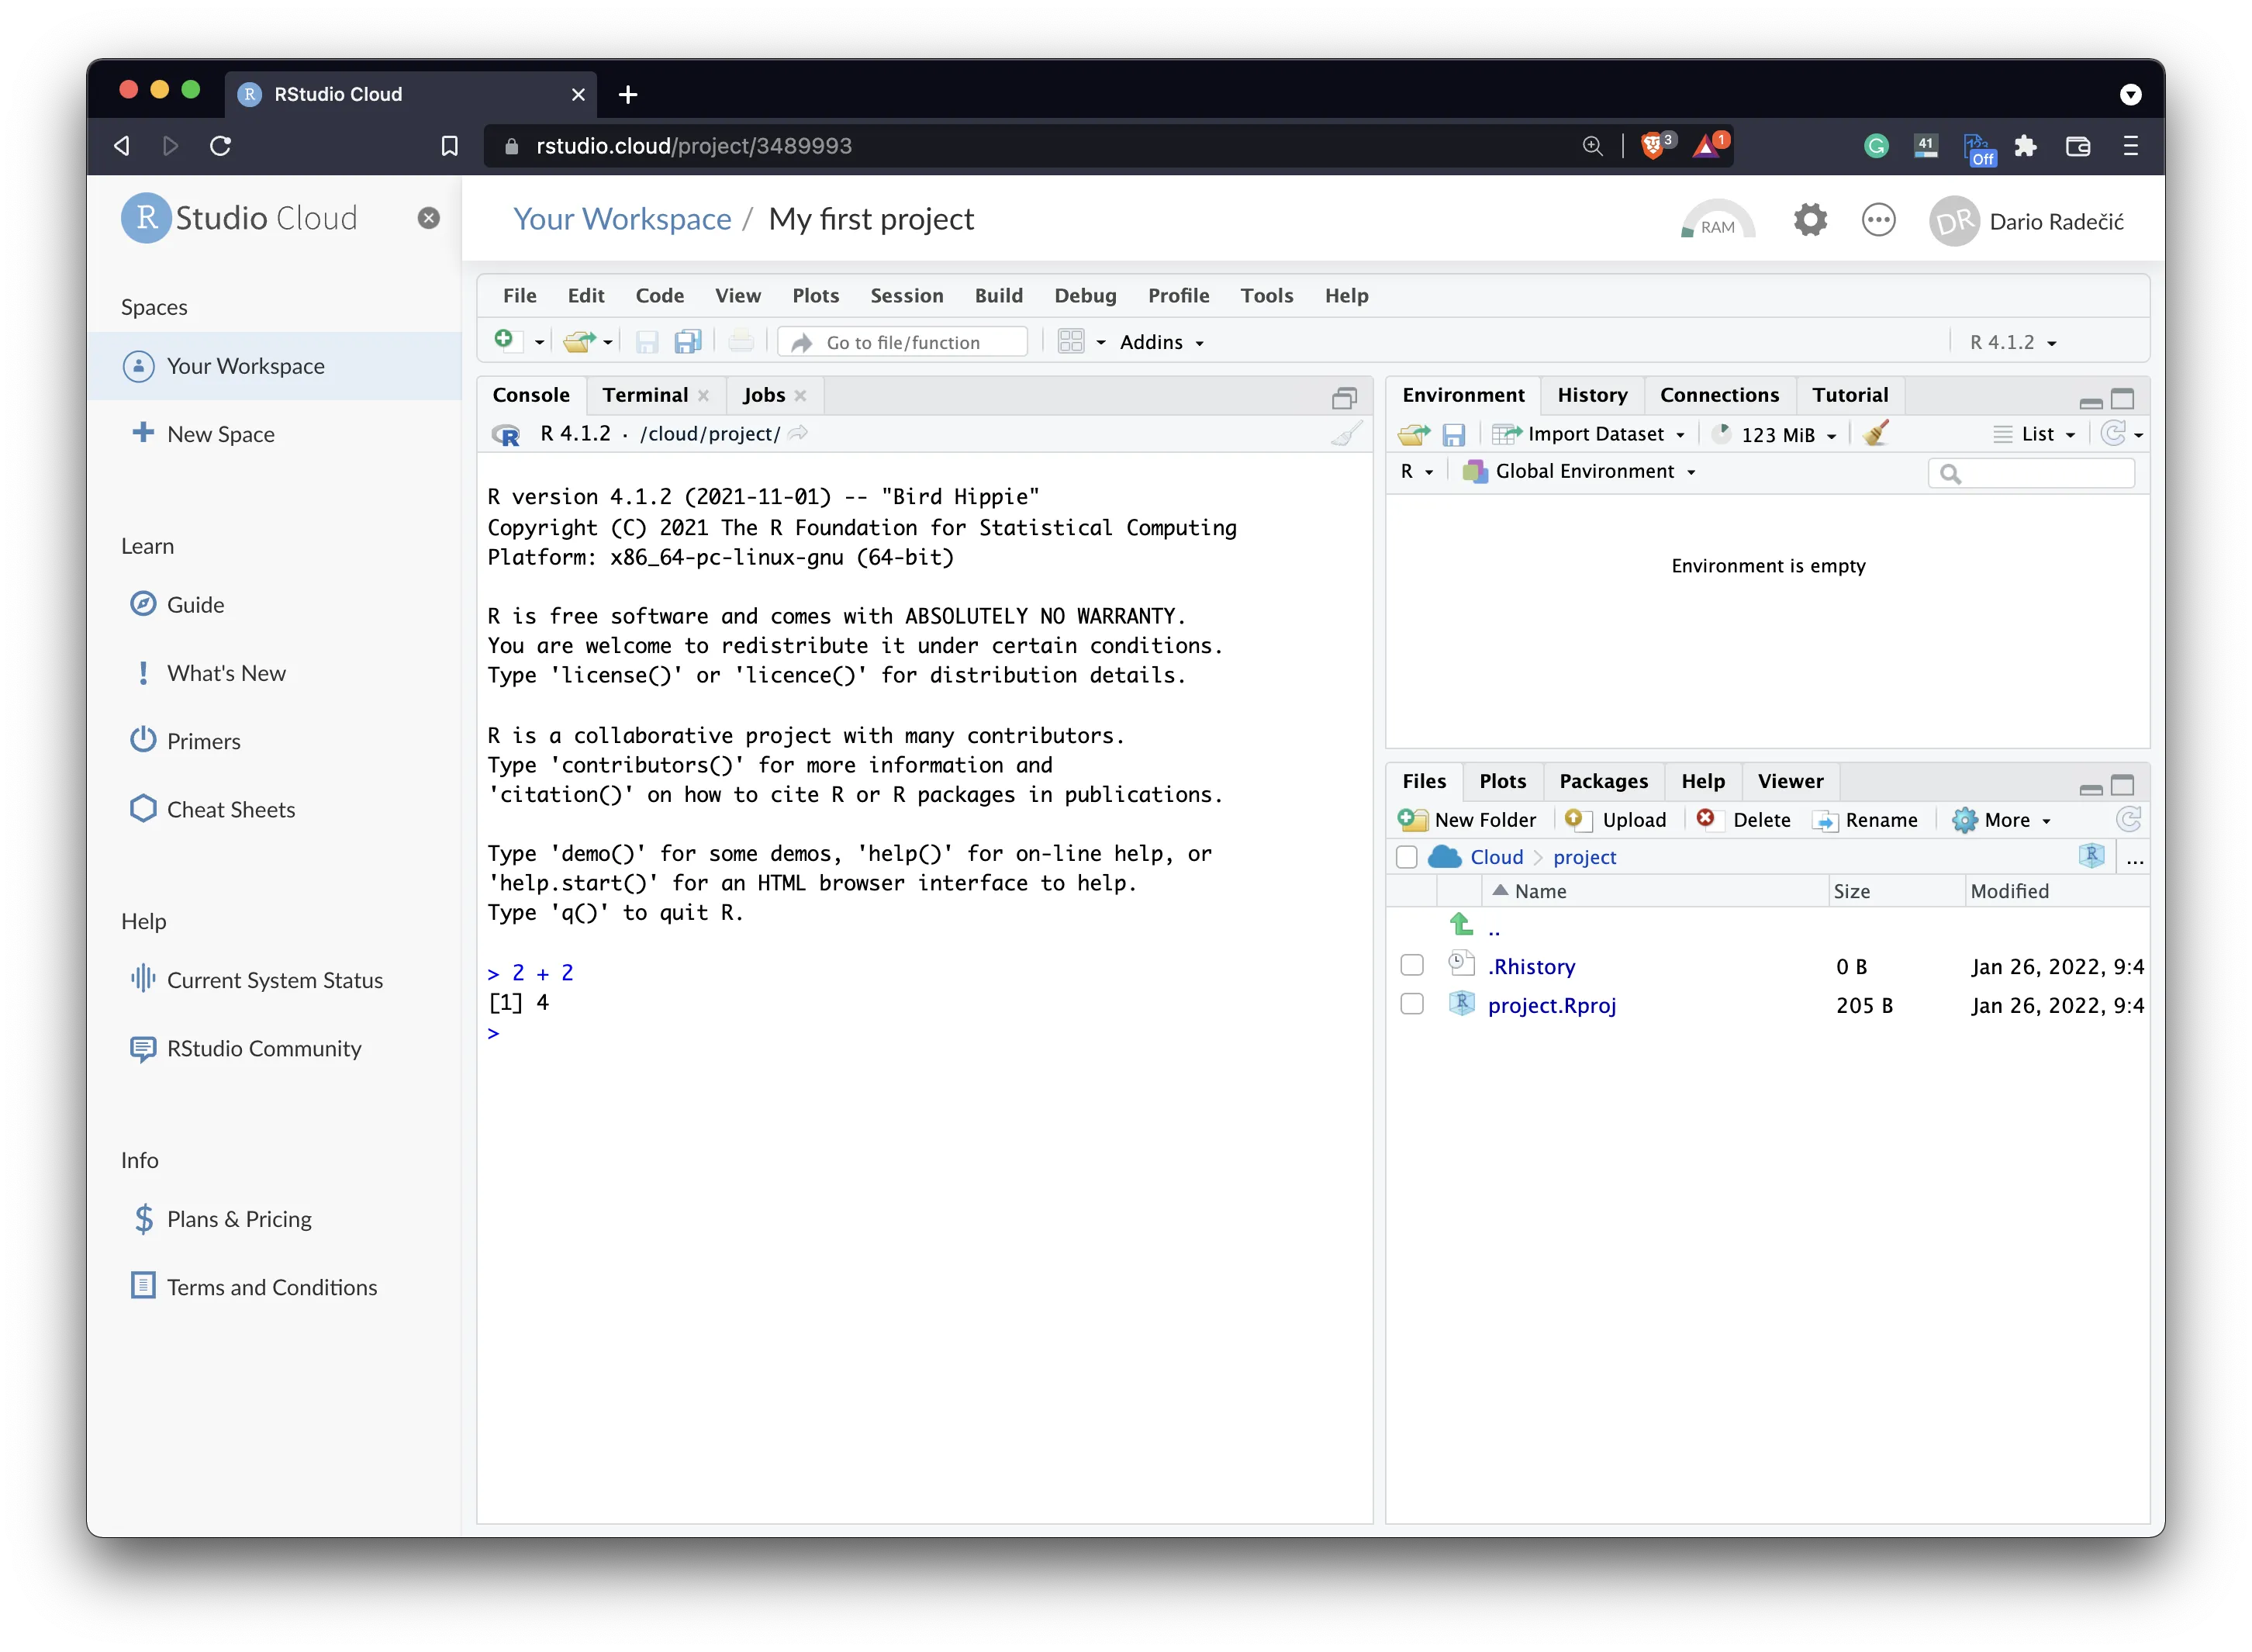The width and height of the screenshot is (2252, 1652).
Task: Open the Cheat Sheets link
Action: (230, 809)
